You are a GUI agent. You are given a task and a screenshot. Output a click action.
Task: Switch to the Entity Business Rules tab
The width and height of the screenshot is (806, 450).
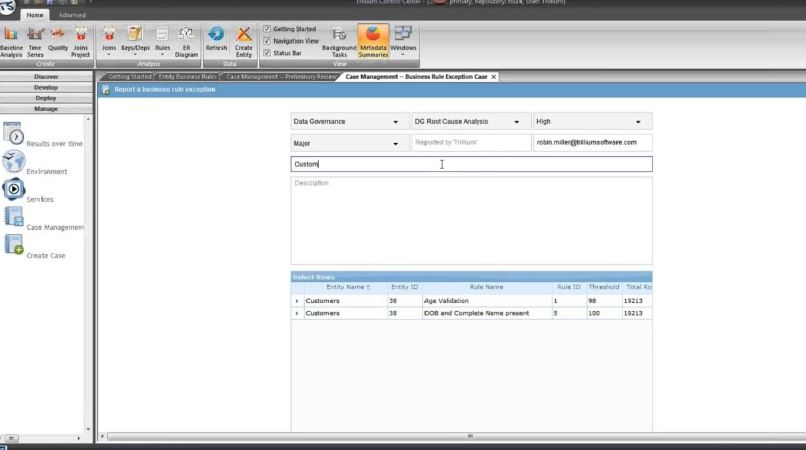(187, 77)
